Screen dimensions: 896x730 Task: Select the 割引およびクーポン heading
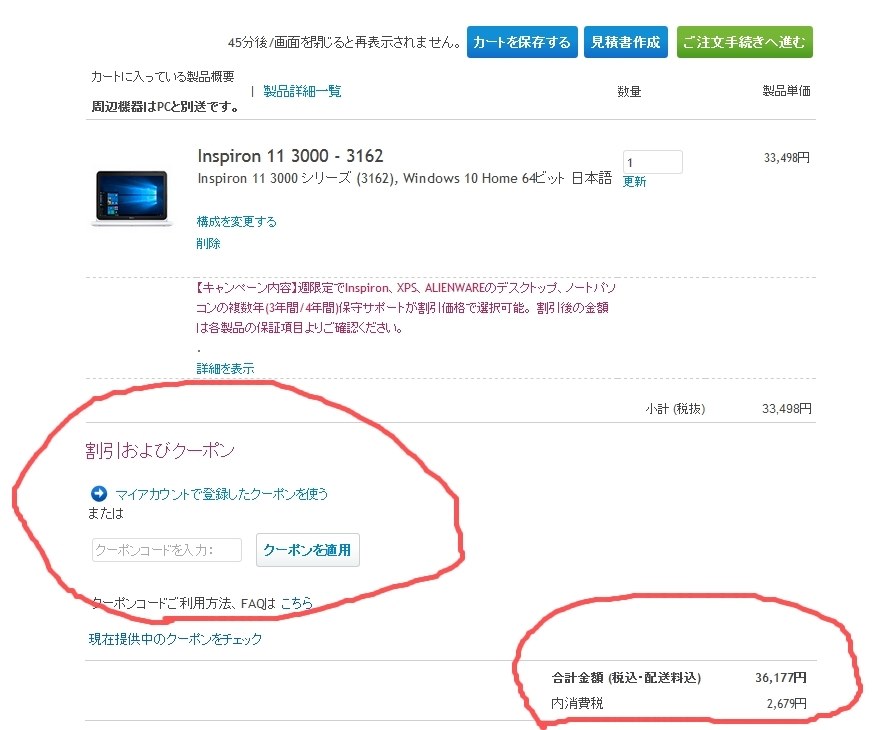pyautogui.click(x=160, y=451)
